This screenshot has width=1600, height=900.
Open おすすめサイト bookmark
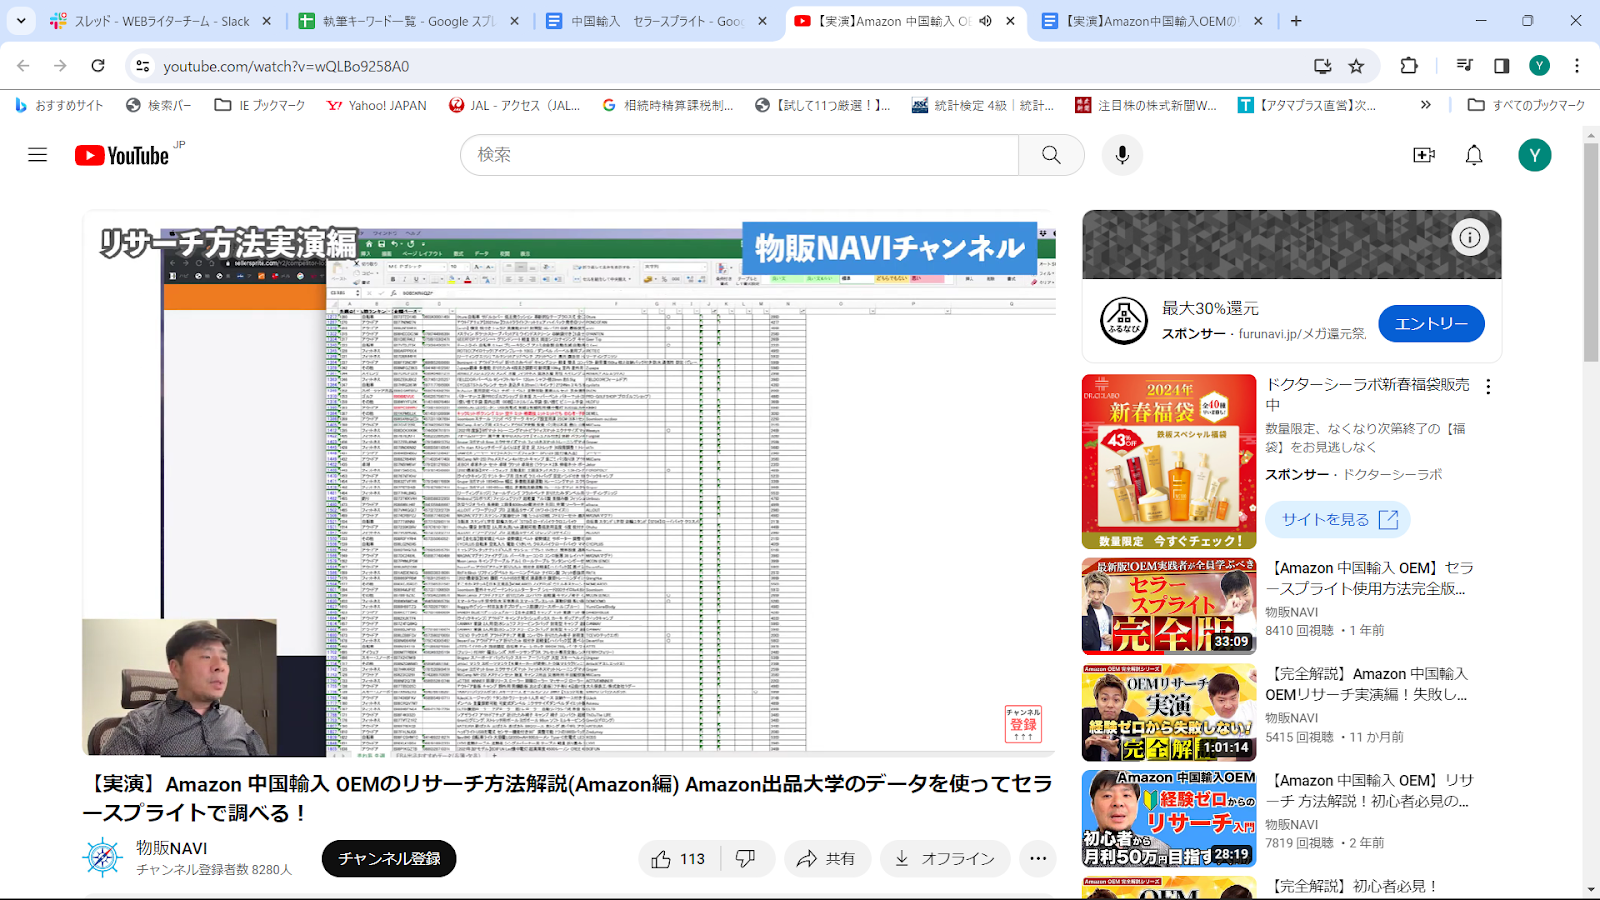[x=60, y=105]
